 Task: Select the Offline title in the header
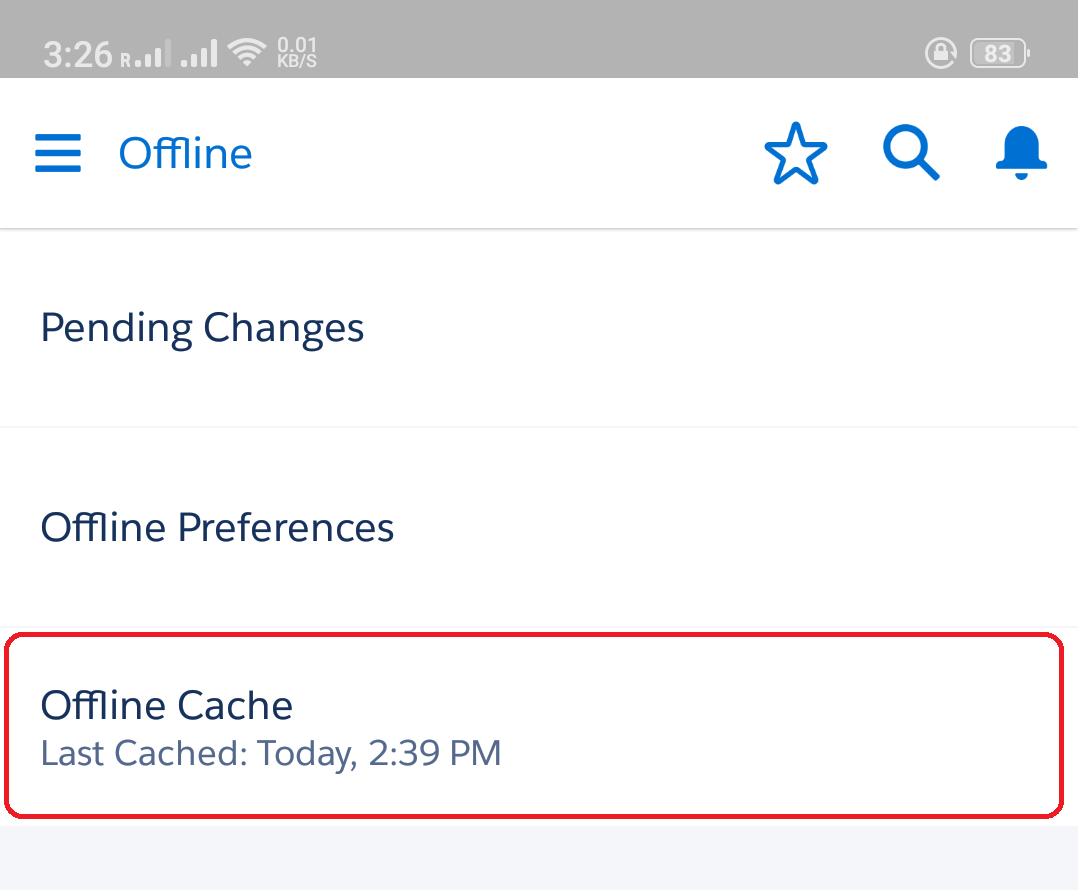coord(185,153)
